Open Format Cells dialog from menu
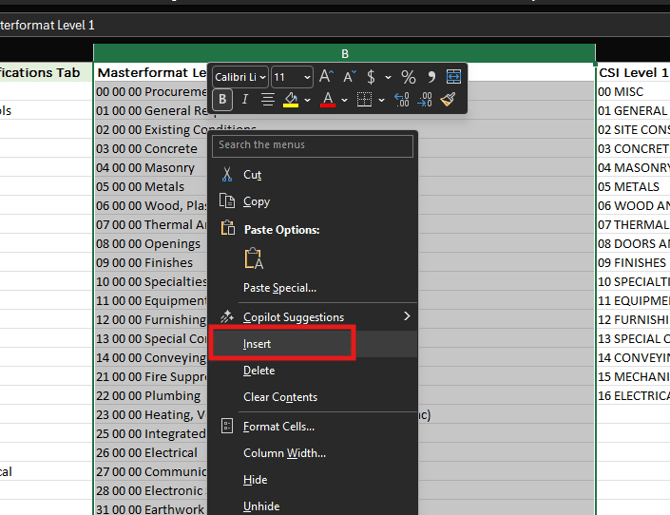 coord(278,427)
